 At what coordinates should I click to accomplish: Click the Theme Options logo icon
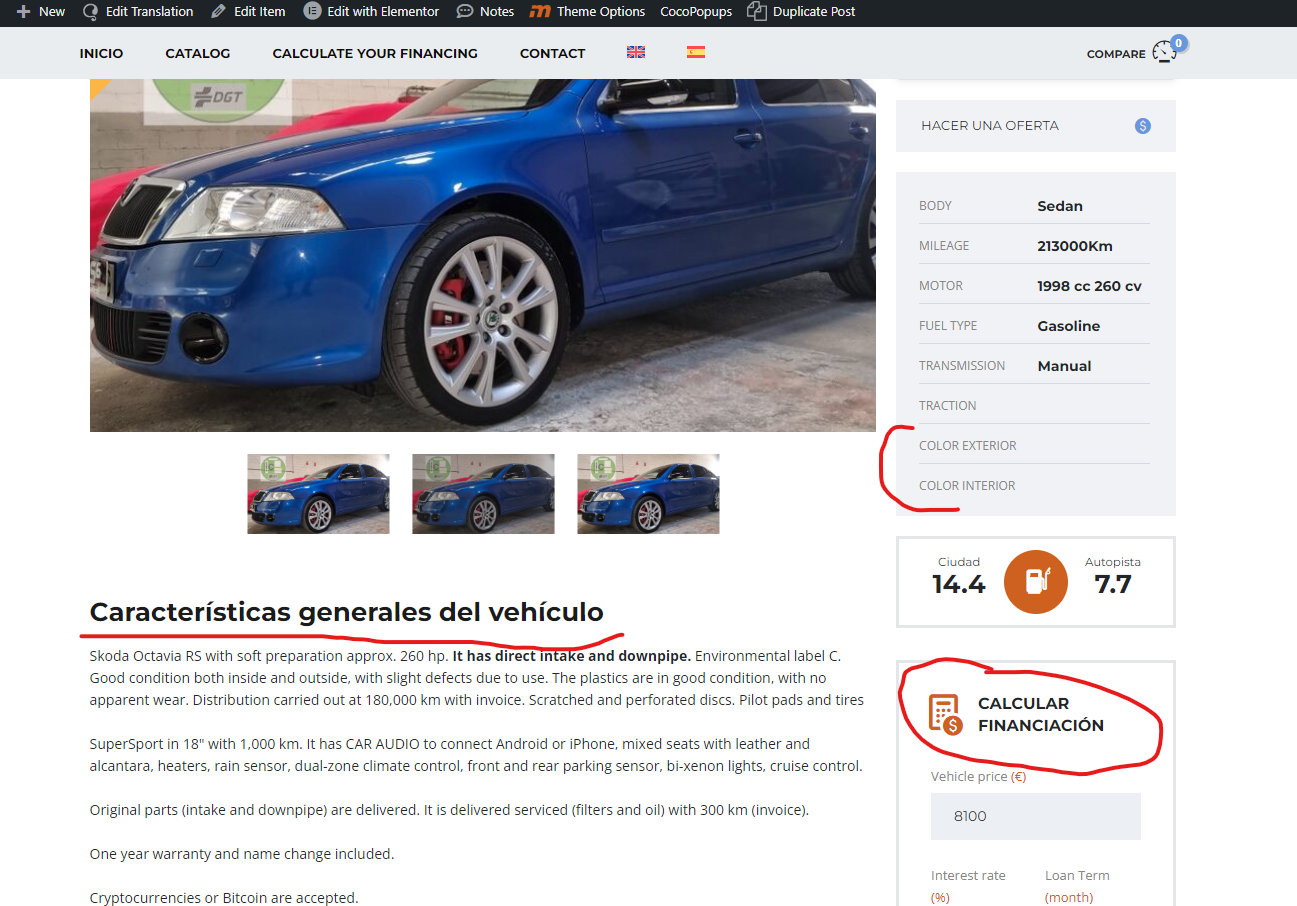coord(540,12)
